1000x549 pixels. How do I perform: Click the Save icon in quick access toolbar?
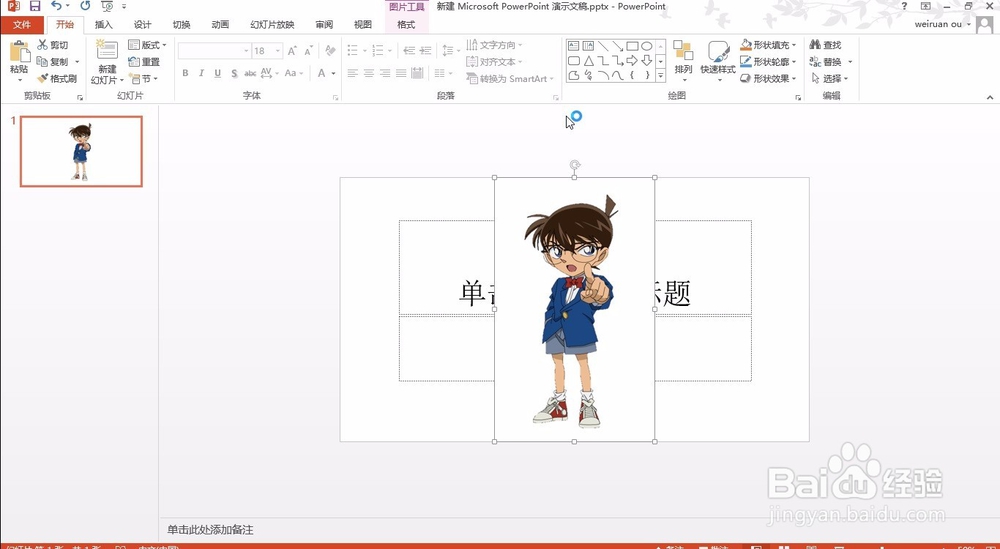click(x=35, y=6)
